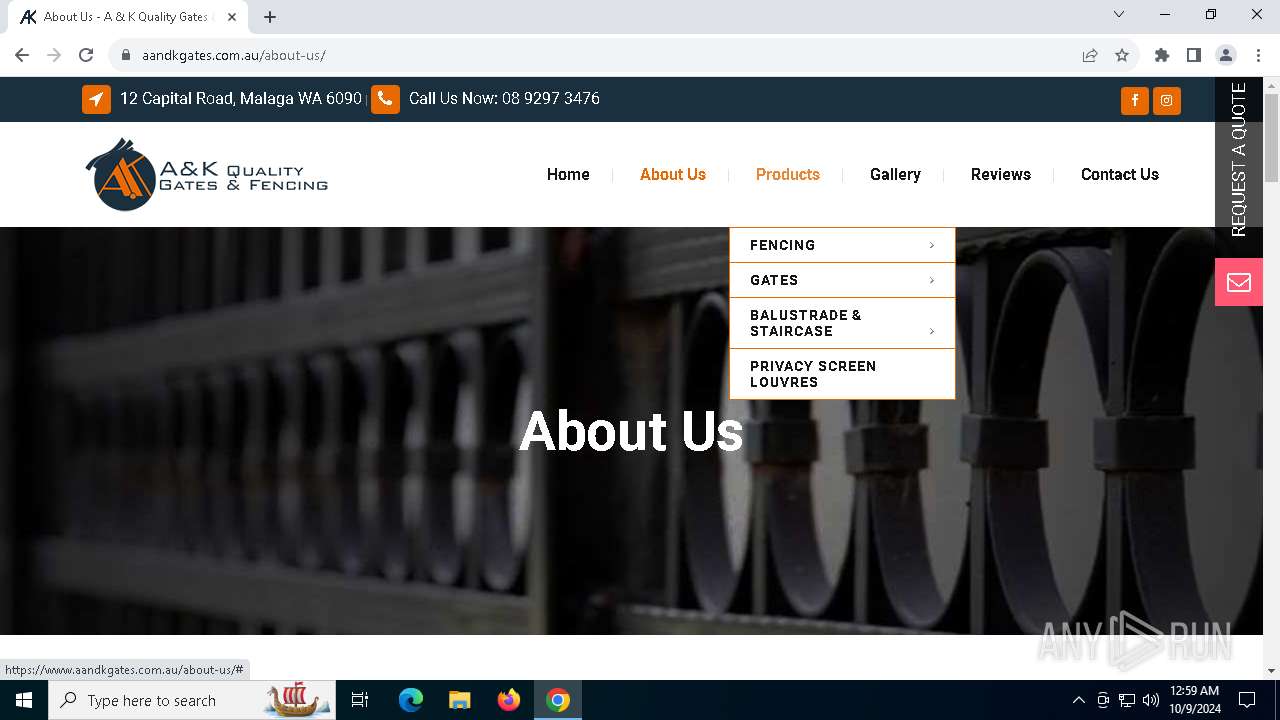Open the Facebook social icon

coord(1134,100)
